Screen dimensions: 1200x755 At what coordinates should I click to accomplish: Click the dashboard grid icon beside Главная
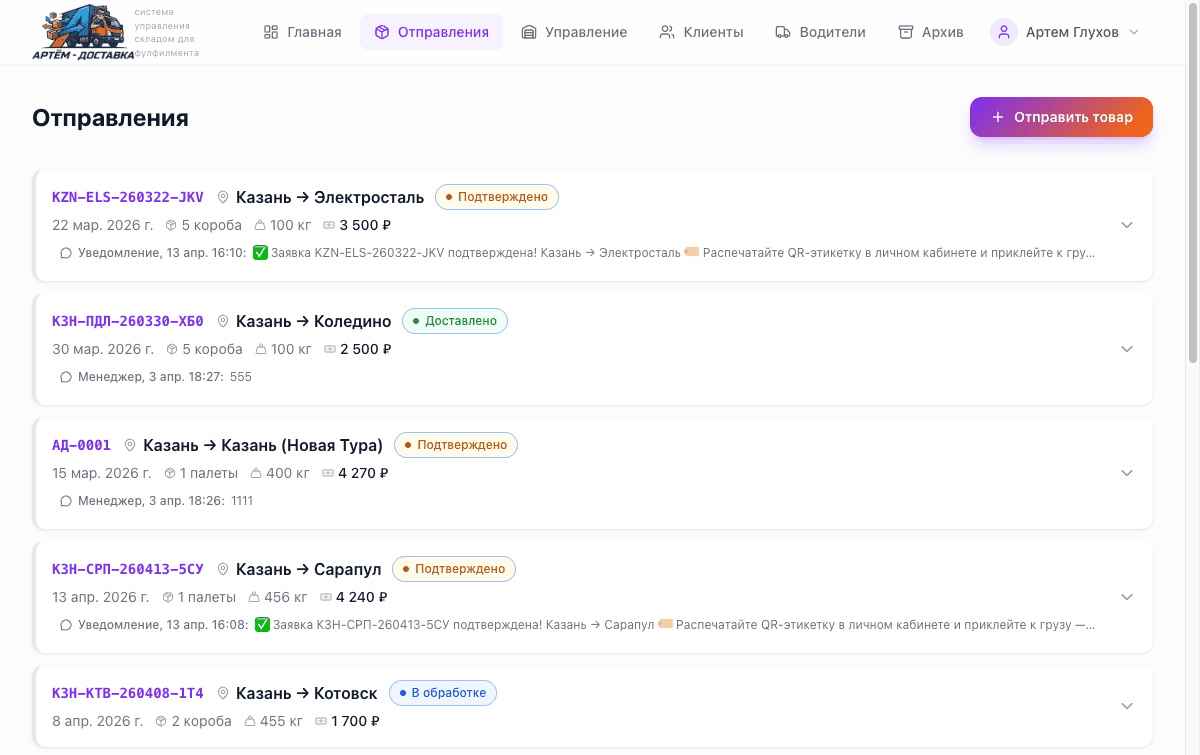point(271,32)
